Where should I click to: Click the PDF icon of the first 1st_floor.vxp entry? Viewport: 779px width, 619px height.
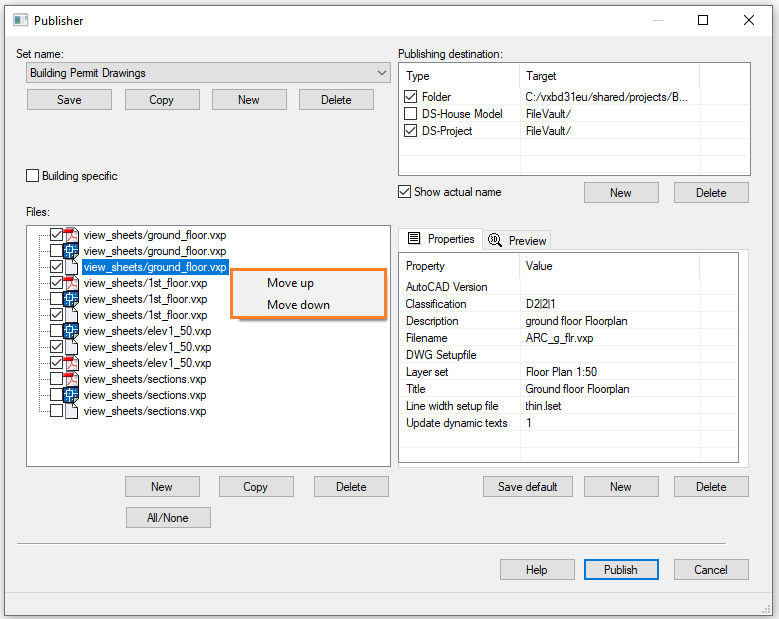[72, 283]
